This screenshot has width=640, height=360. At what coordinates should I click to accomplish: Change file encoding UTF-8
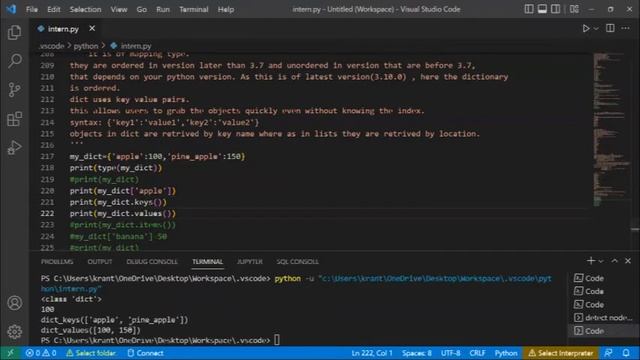(451, 353)
